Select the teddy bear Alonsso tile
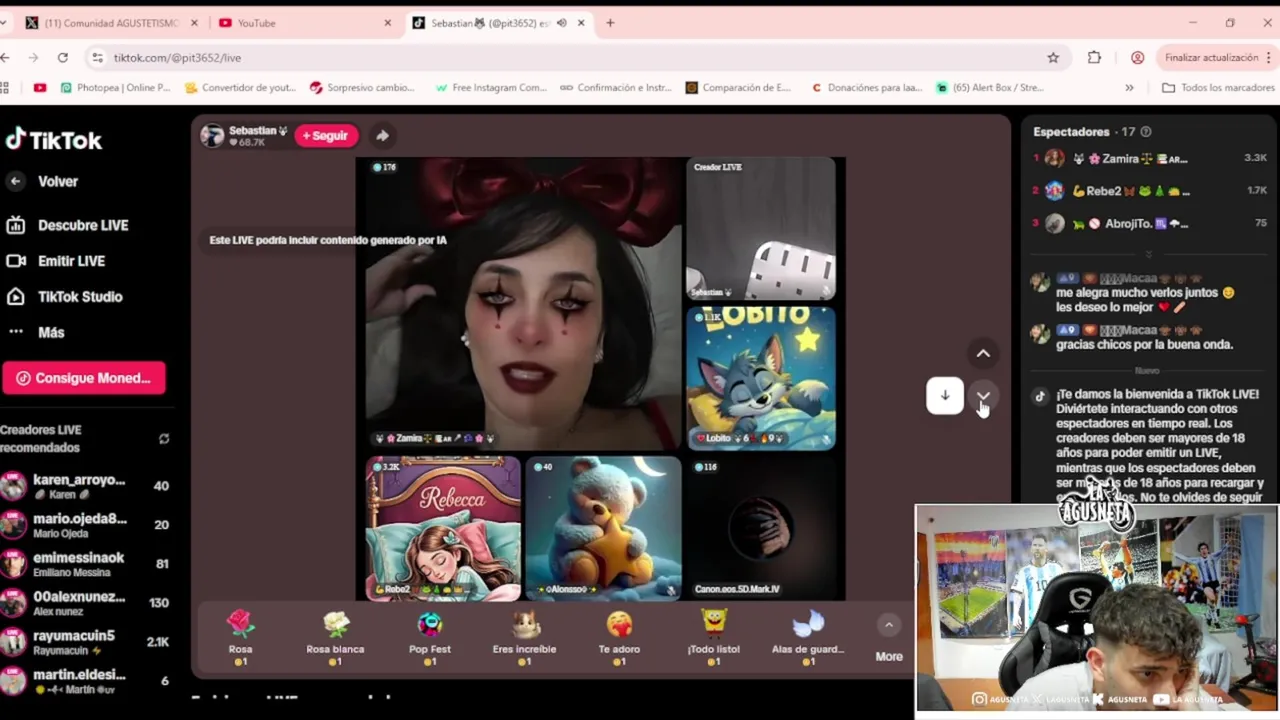 [x=603, y=528]
